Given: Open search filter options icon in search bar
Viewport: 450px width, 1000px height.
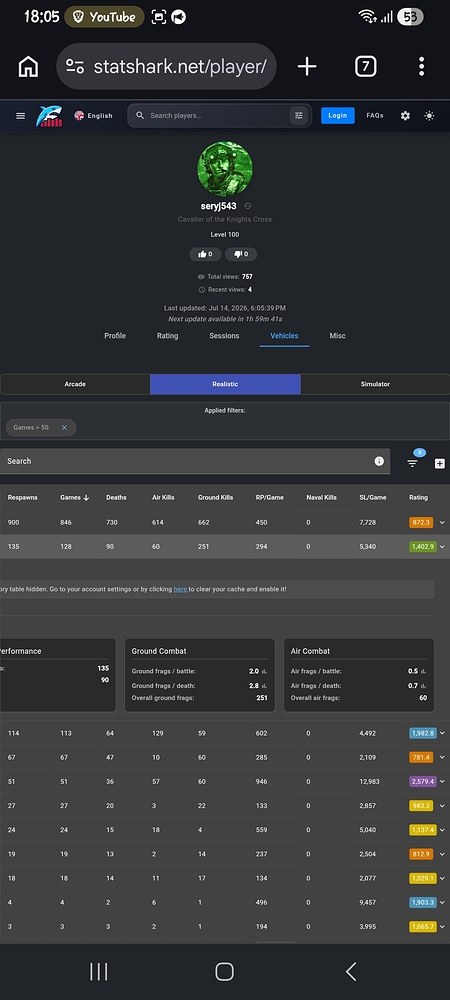Looking at the screenshot, I should point(298,115).
